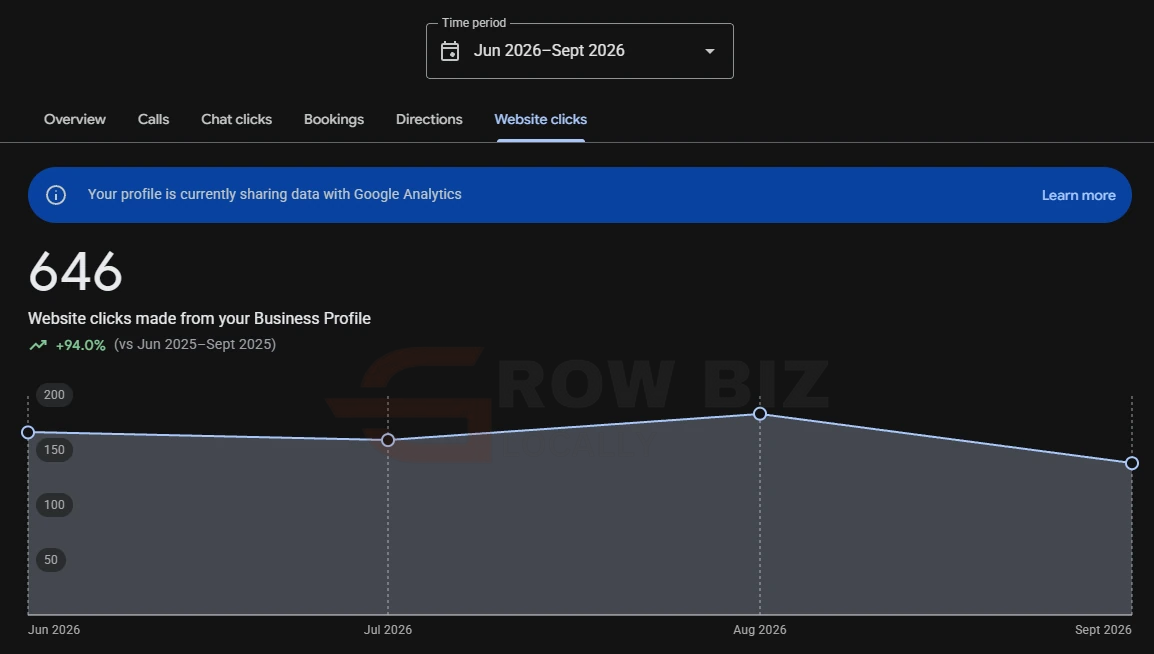Click the Jul 2026 x-axis label

point(388,630)
